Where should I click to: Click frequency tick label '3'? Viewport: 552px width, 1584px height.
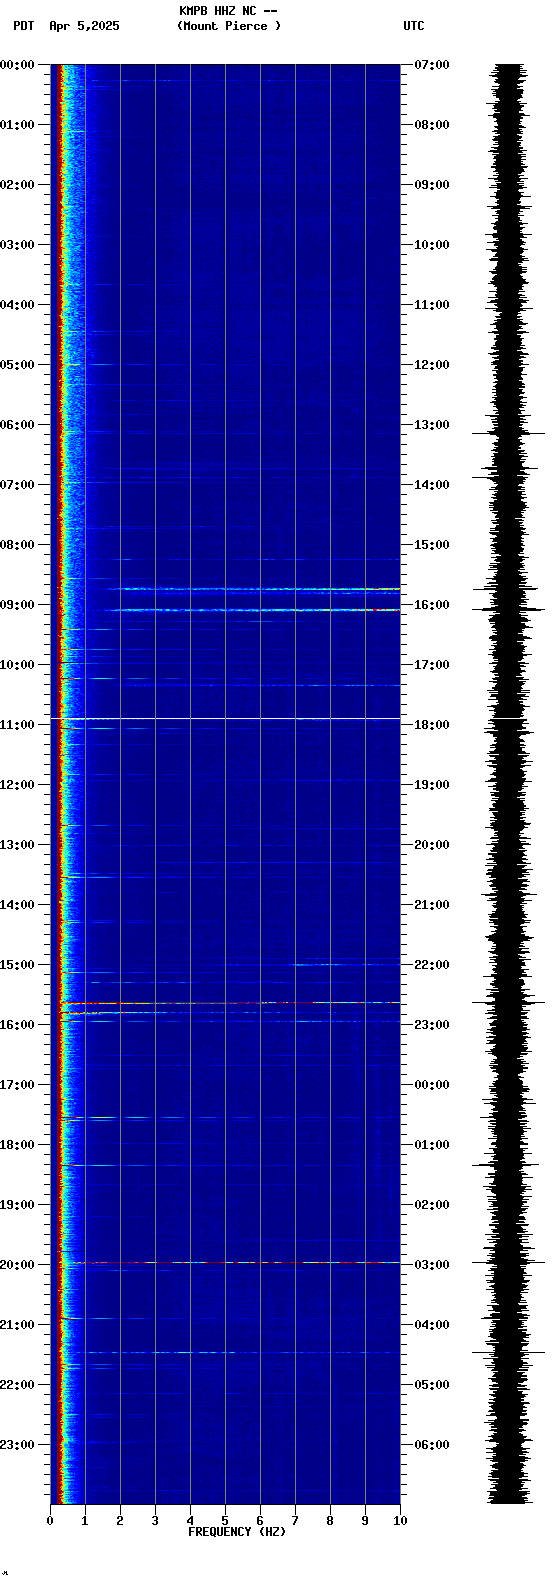tap(155, 1521)
